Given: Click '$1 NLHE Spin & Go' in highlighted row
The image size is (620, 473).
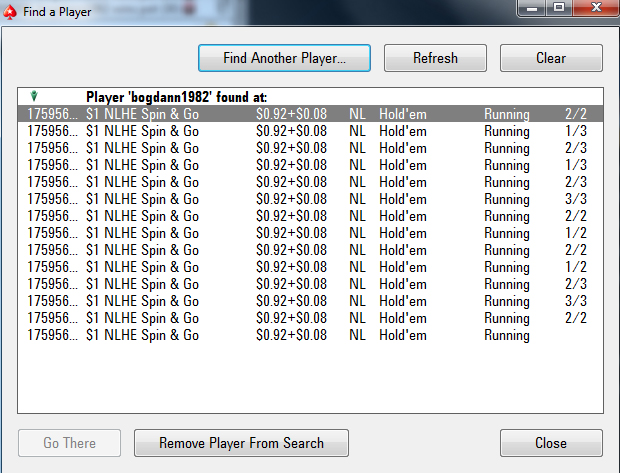Looking at the screenshot, I should pyautogui.click(x=142, y=114).
